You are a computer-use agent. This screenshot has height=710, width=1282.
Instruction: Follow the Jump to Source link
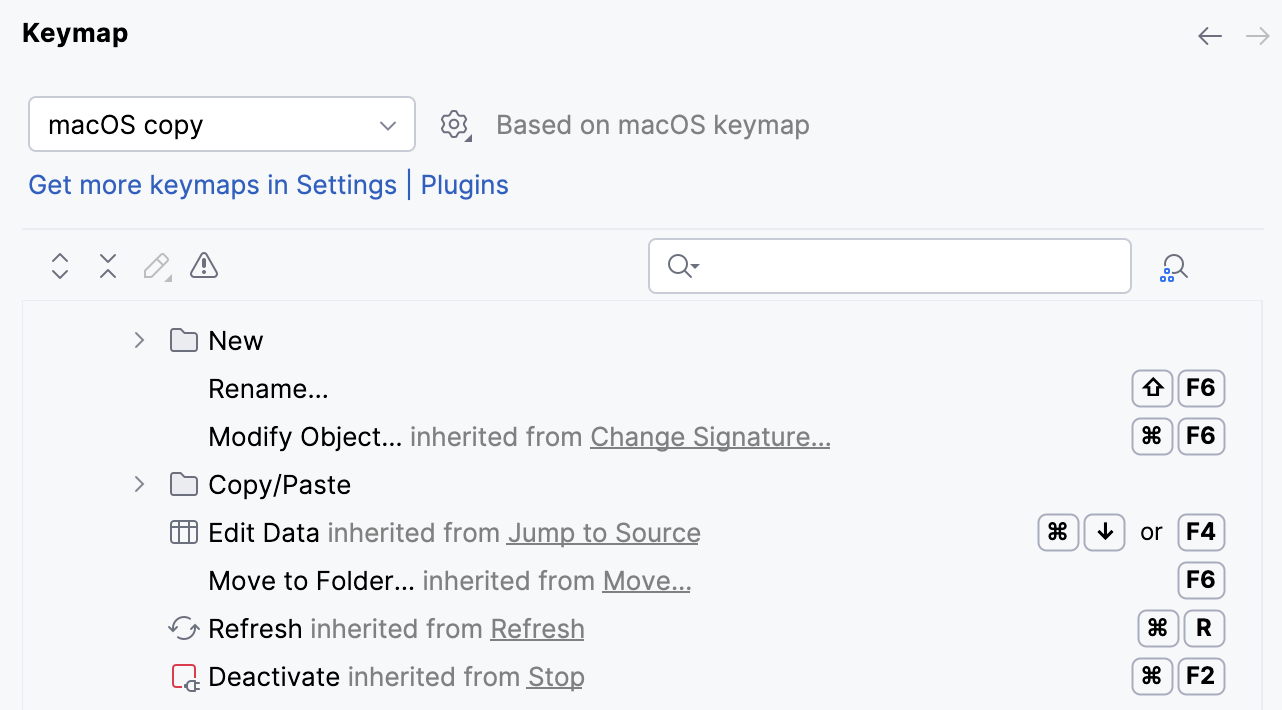click(603, 533)
